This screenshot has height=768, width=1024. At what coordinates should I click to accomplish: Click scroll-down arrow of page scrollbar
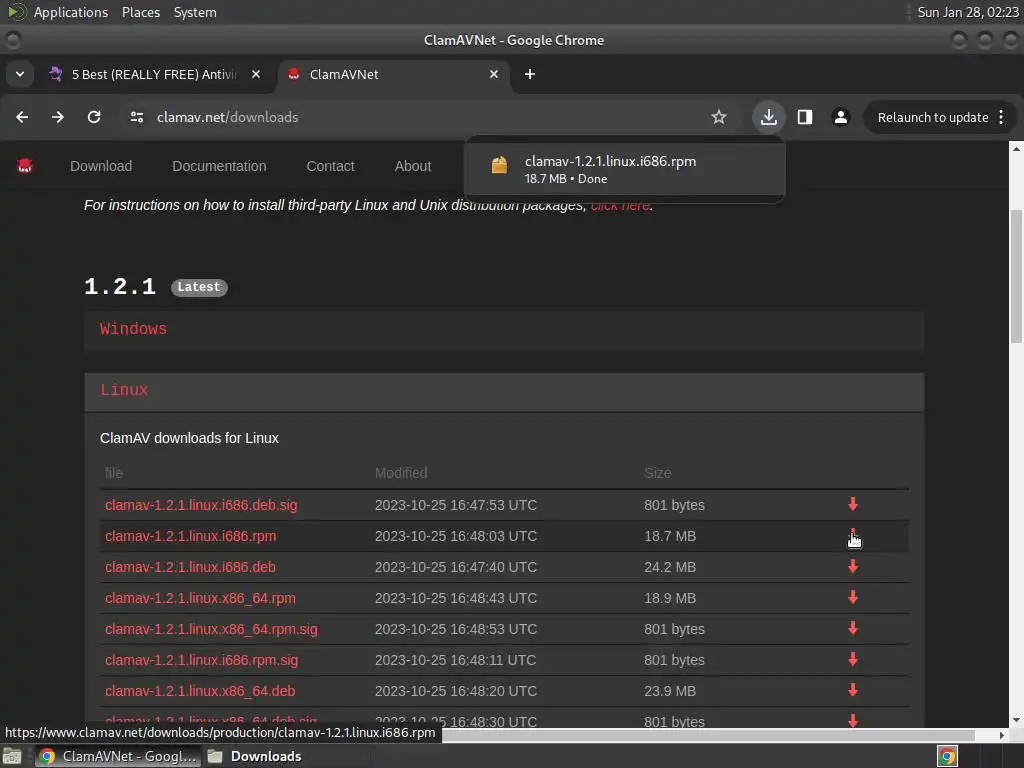pyautogui.click(x=1016, y=720)
